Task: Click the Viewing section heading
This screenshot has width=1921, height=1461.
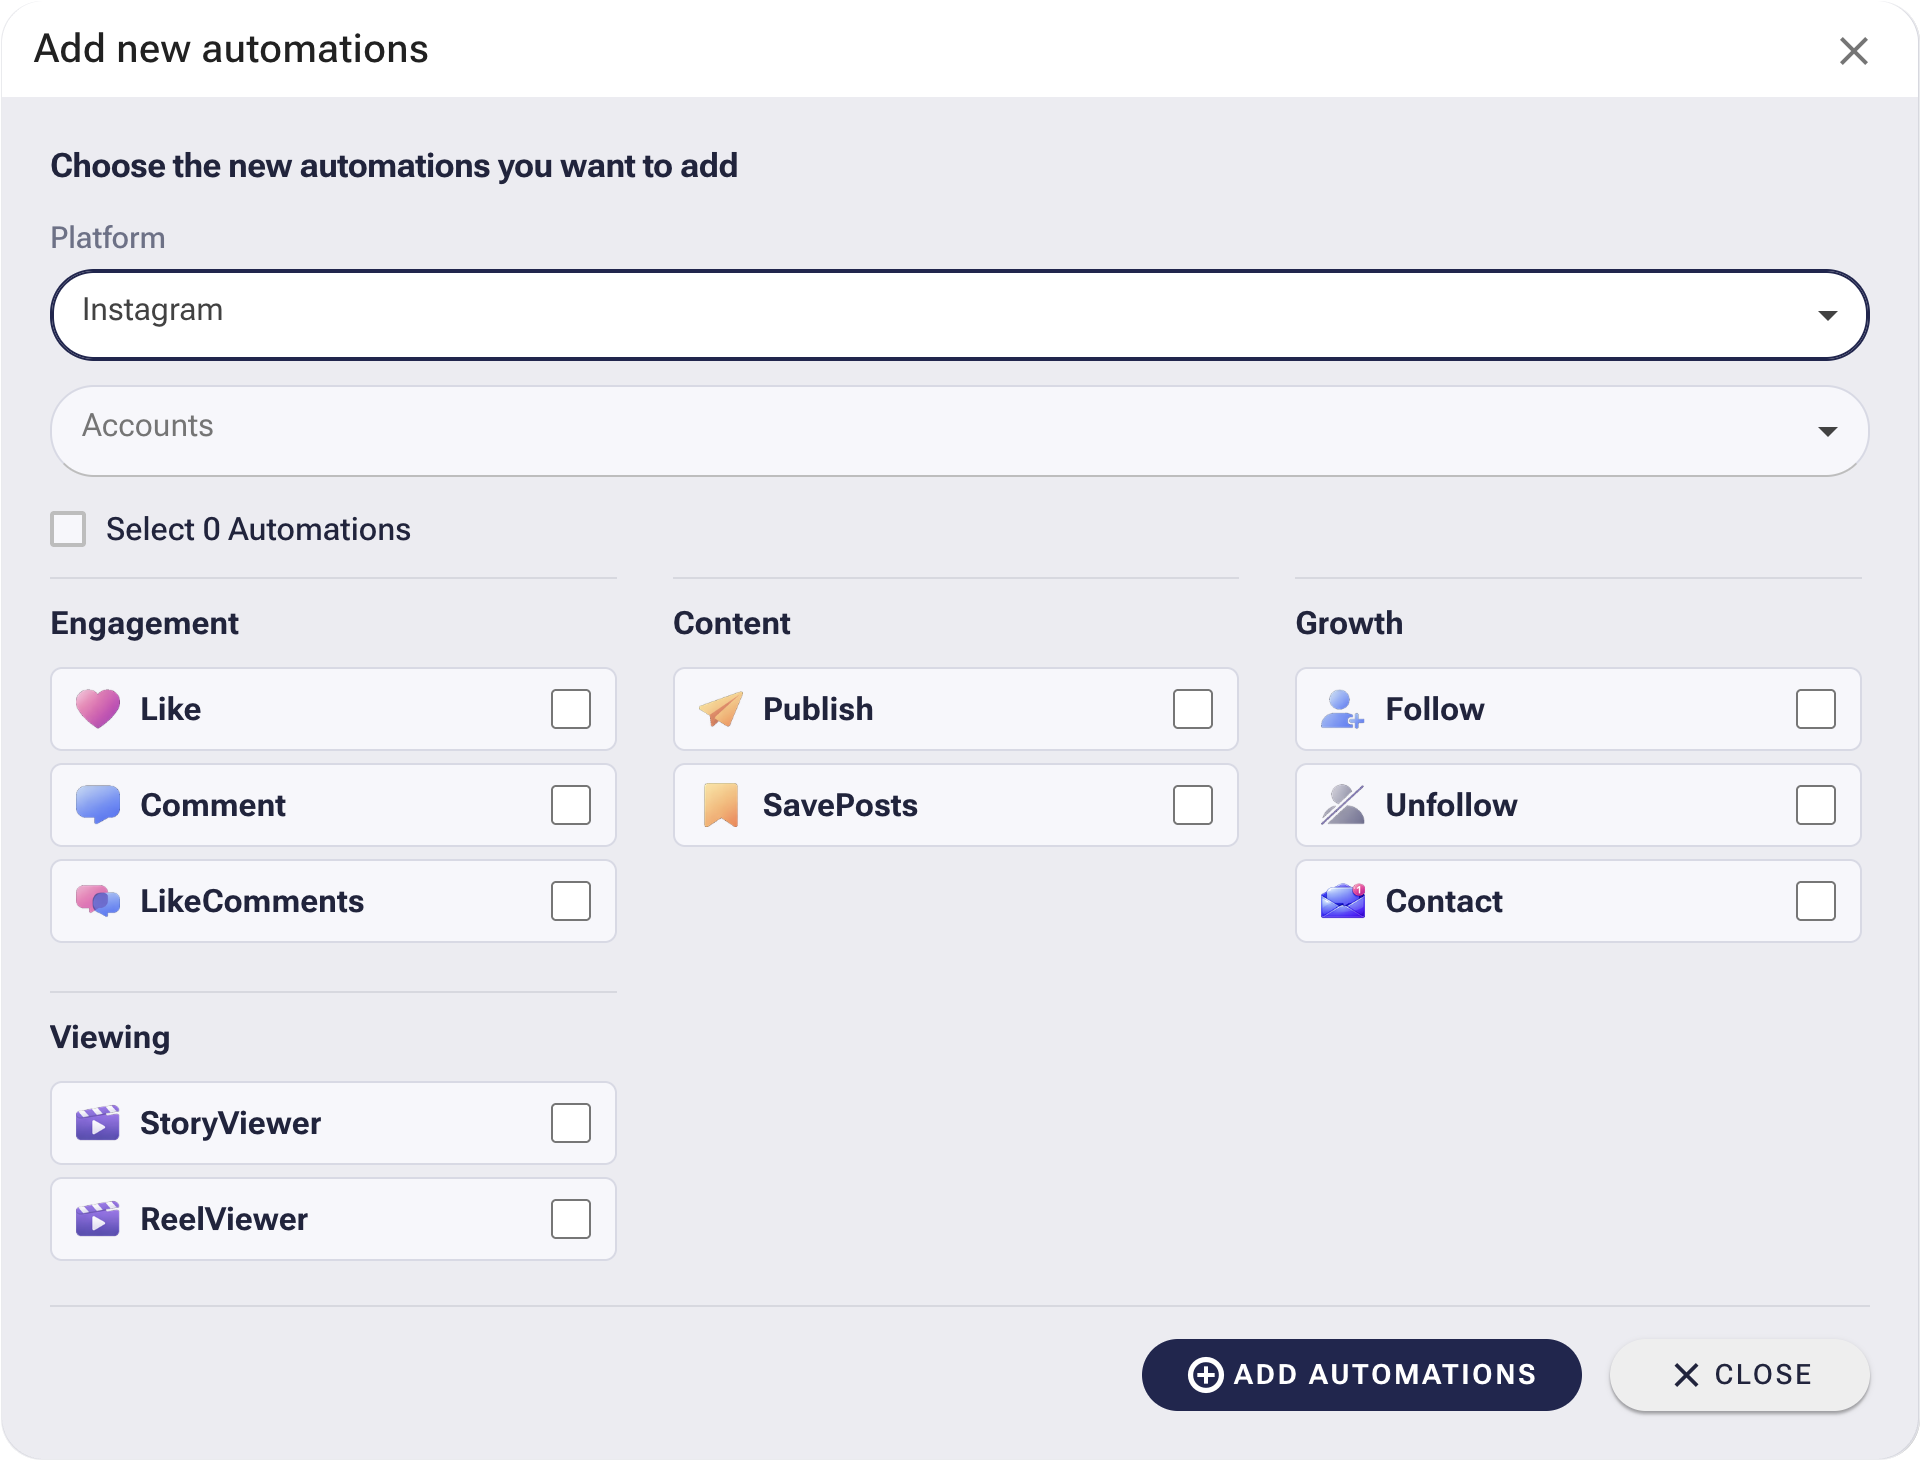Action: point(110,1037)
